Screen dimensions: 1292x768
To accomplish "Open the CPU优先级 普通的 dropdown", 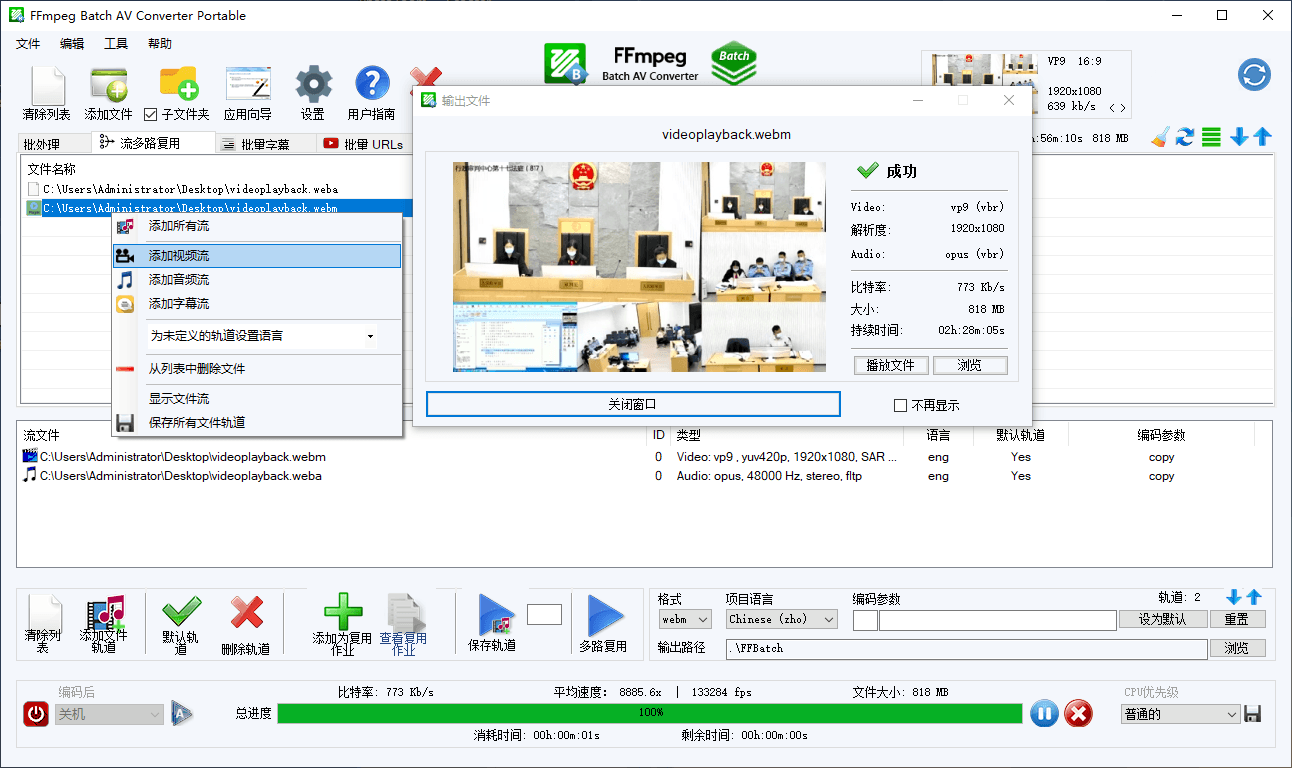I will tap(1181, 714).
